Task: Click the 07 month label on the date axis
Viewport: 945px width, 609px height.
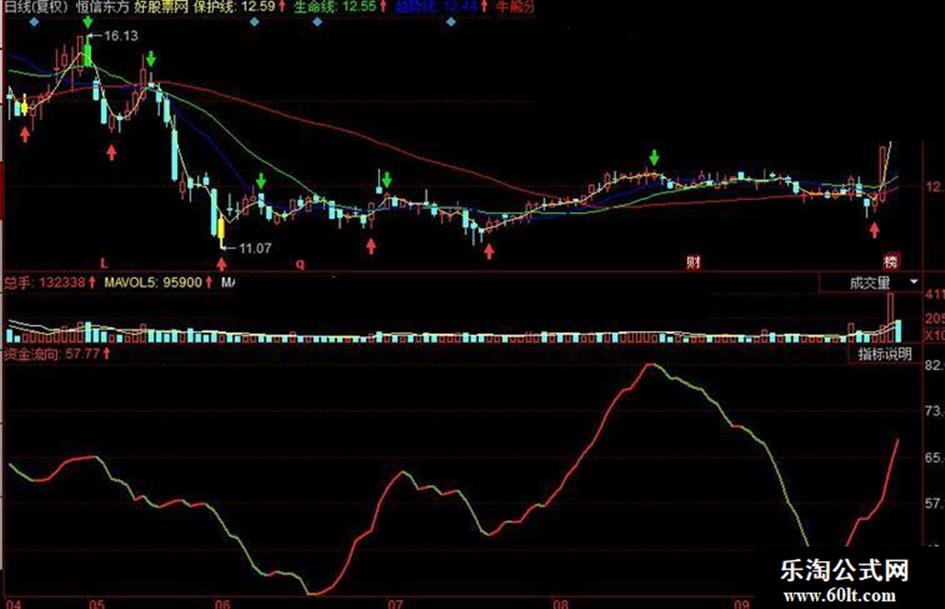Action: pyautogui.click(x=395, y=604)
